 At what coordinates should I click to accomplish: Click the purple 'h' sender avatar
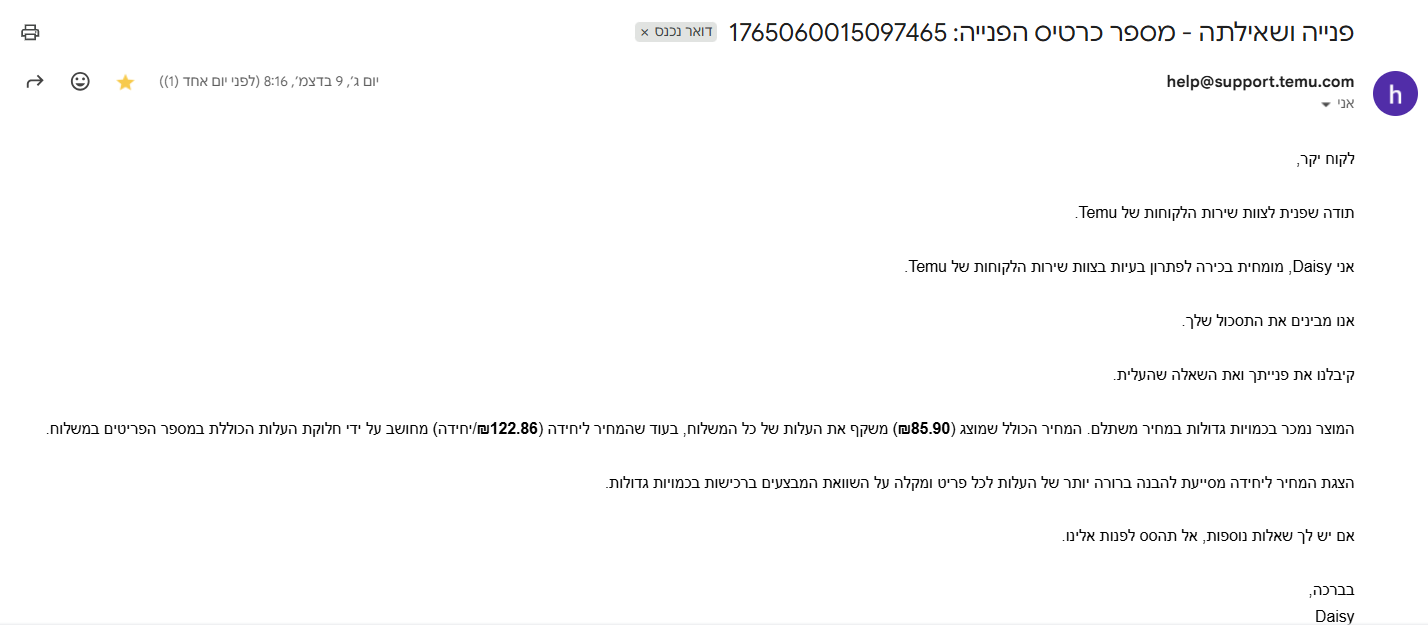pos(1395,94)
